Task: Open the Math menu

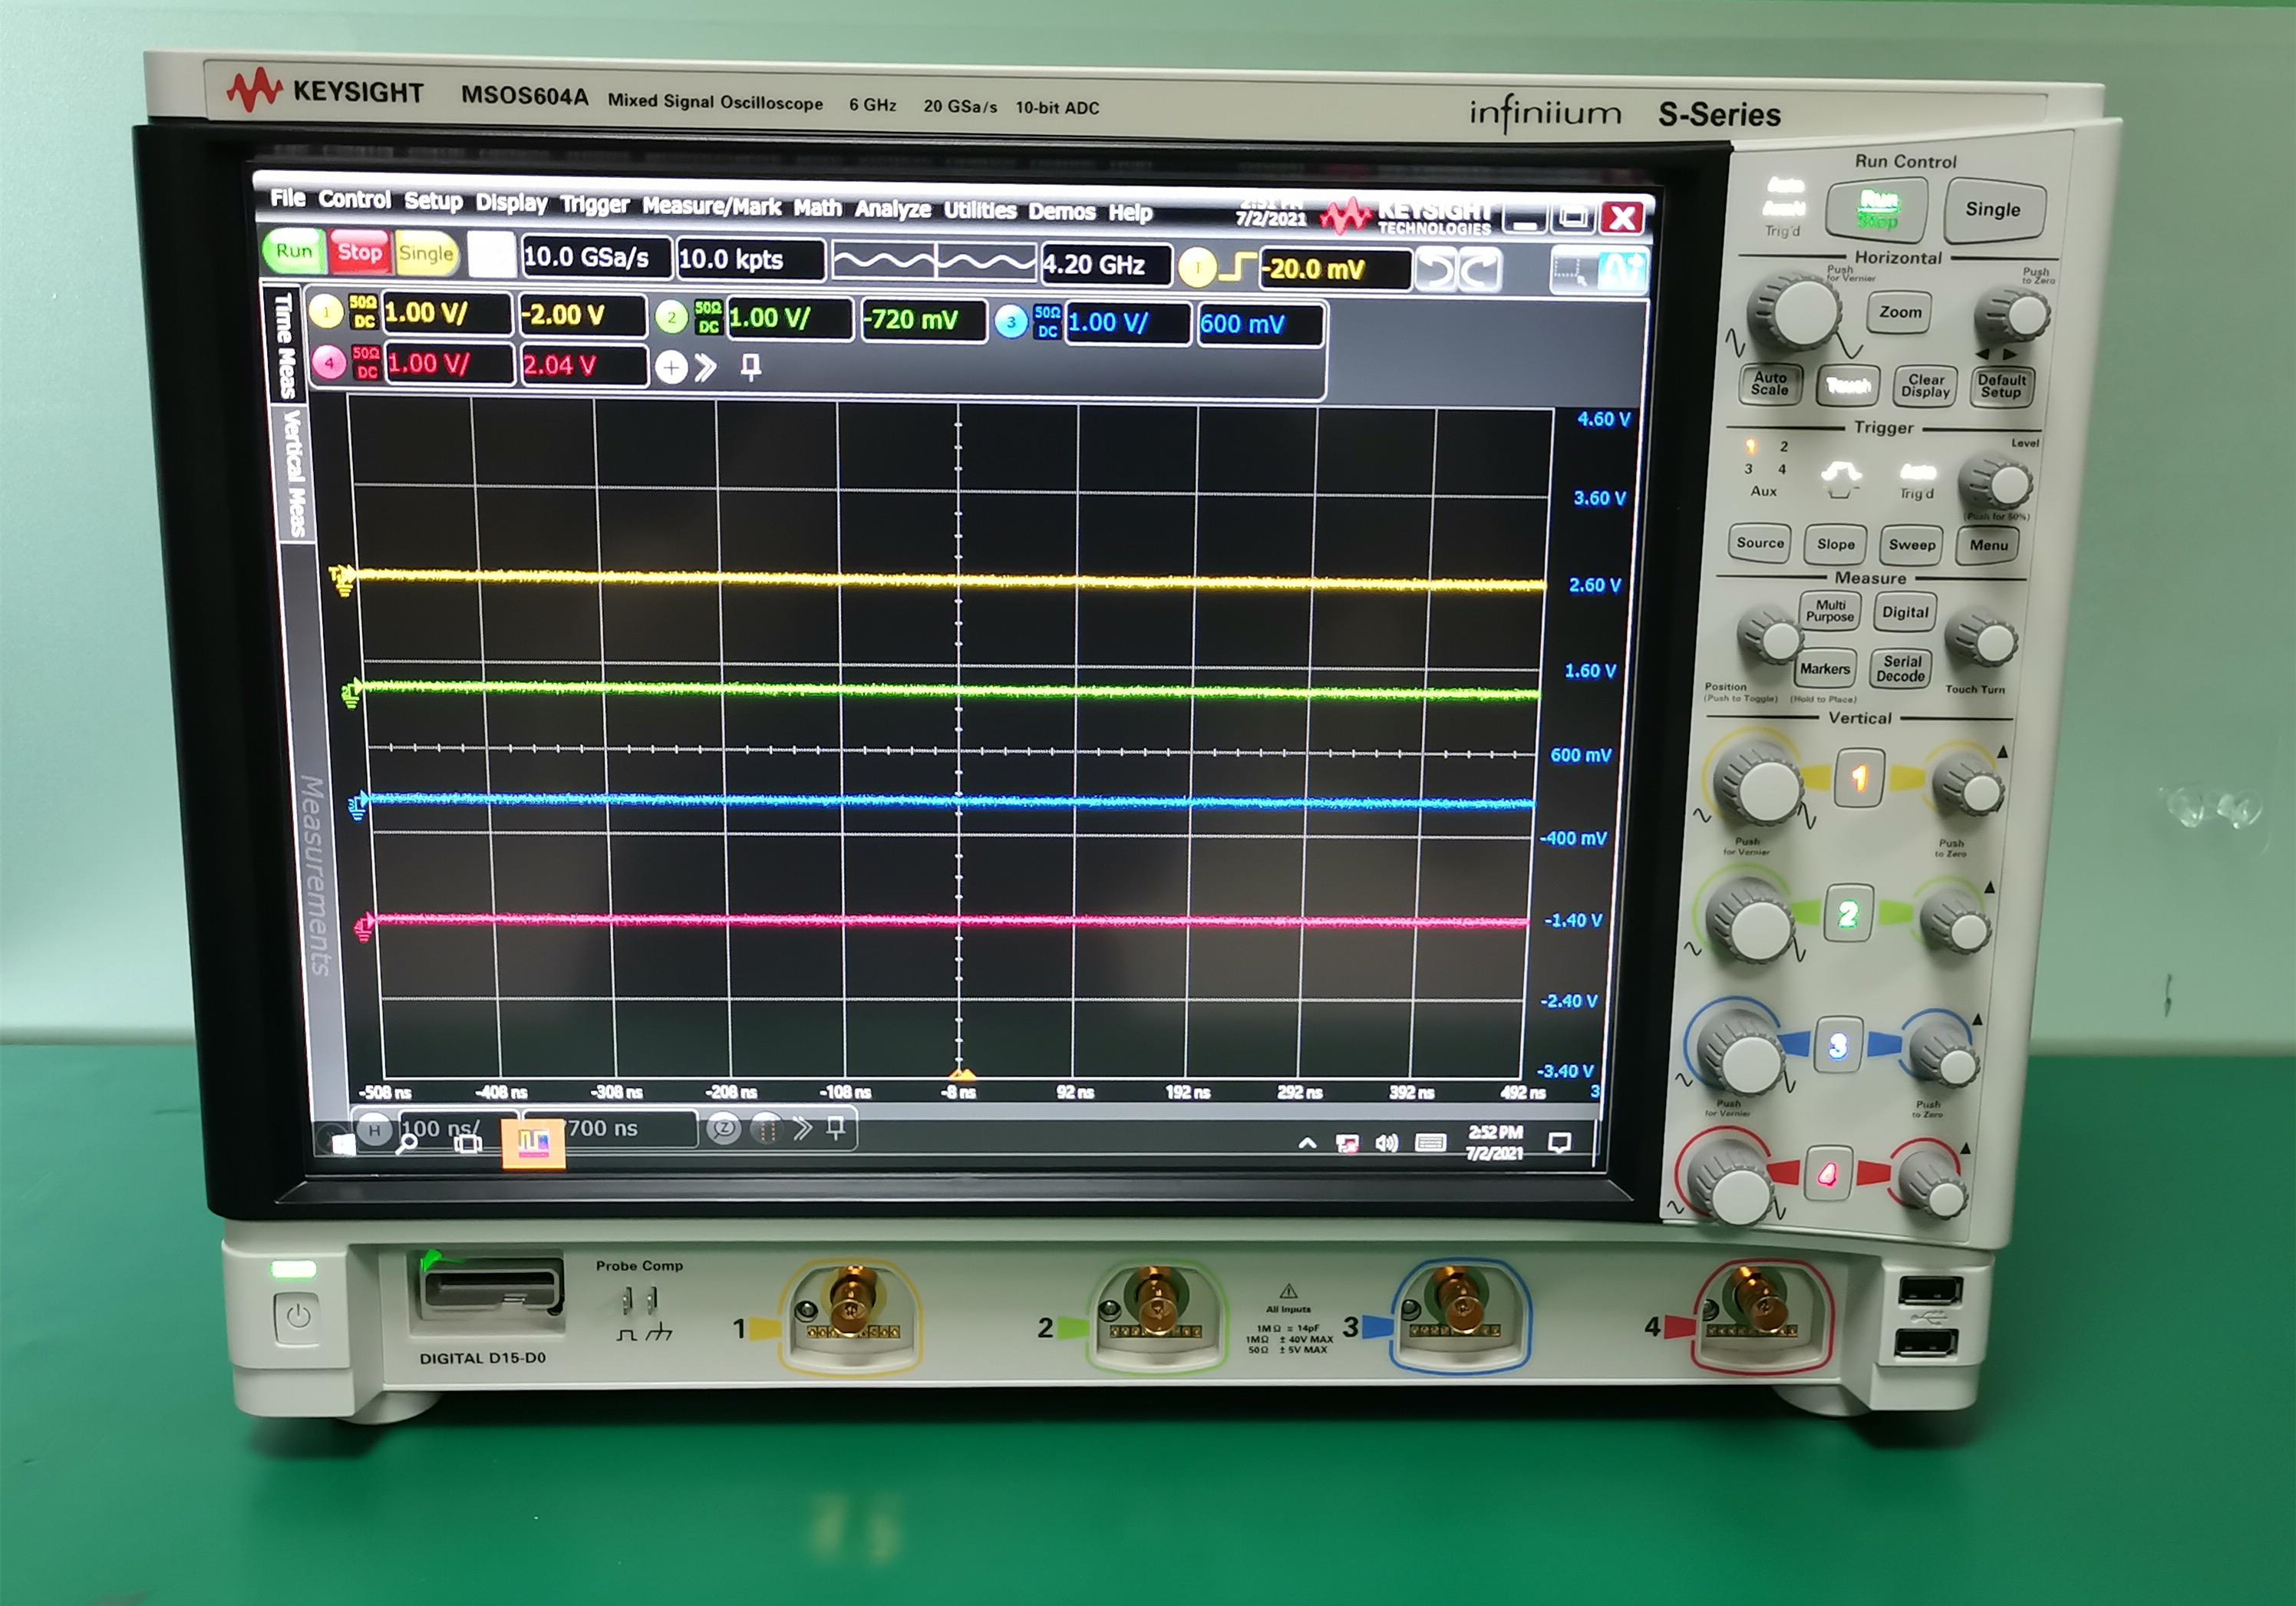Action: coord(817,208)
